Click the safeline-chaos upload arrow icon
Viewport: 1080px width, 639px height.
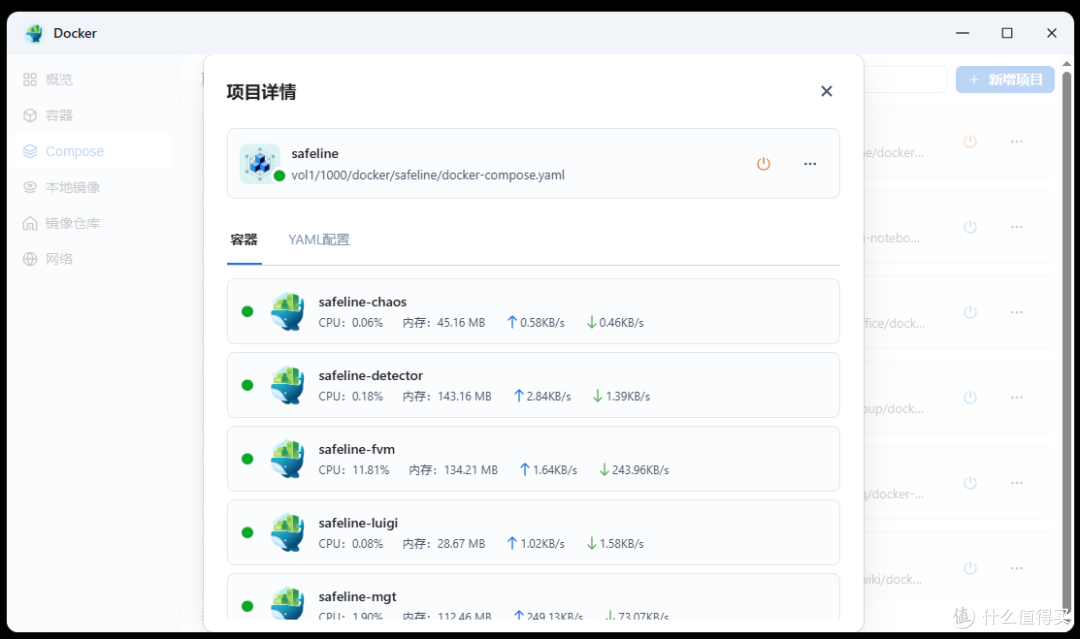tap(512, 322)
